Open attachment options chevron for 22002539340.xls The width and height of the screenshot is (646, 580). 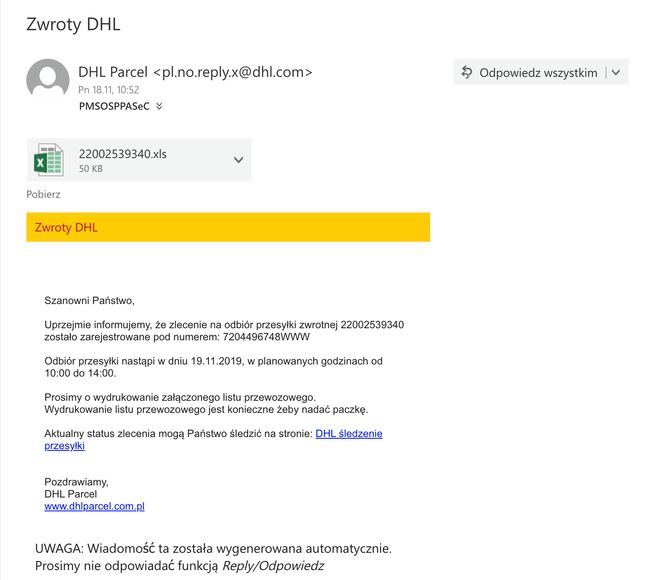tap(238, 160)
